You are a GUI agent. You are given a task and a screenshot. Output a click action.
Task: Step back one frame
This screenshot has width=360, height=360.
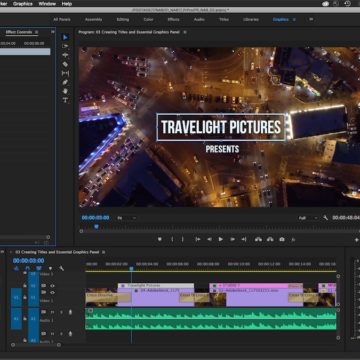[209, 239]
